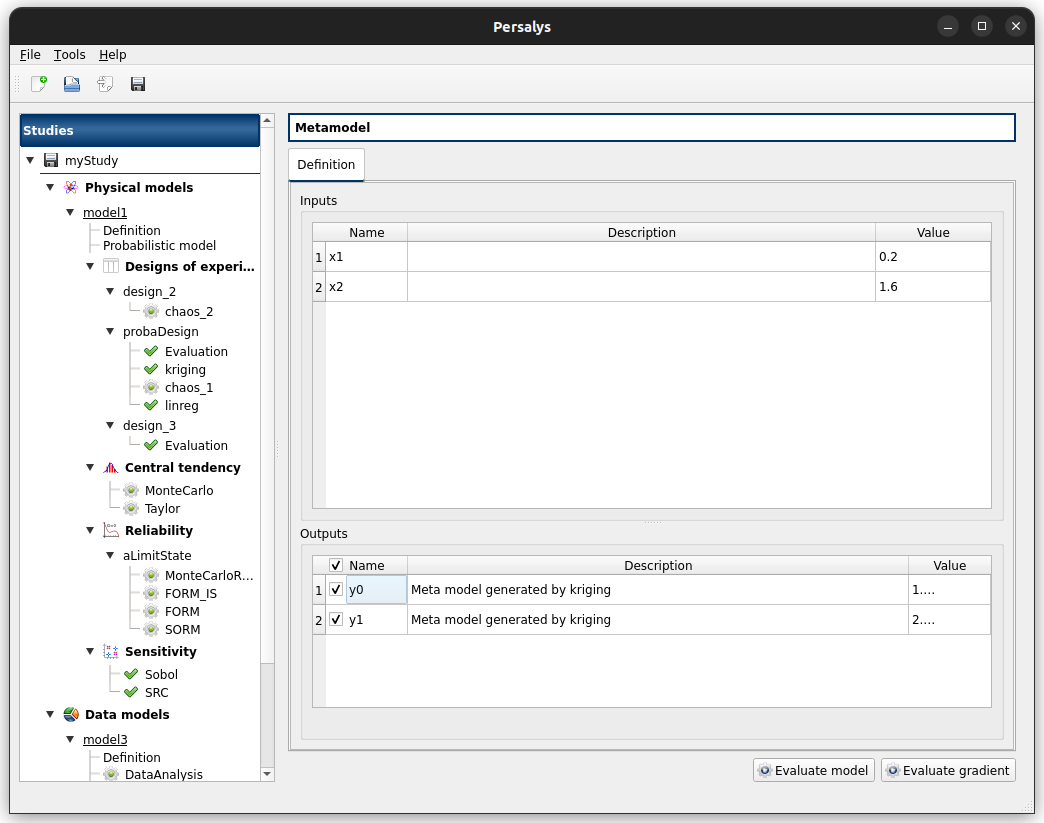Open the Tools menu

point(69,55)
